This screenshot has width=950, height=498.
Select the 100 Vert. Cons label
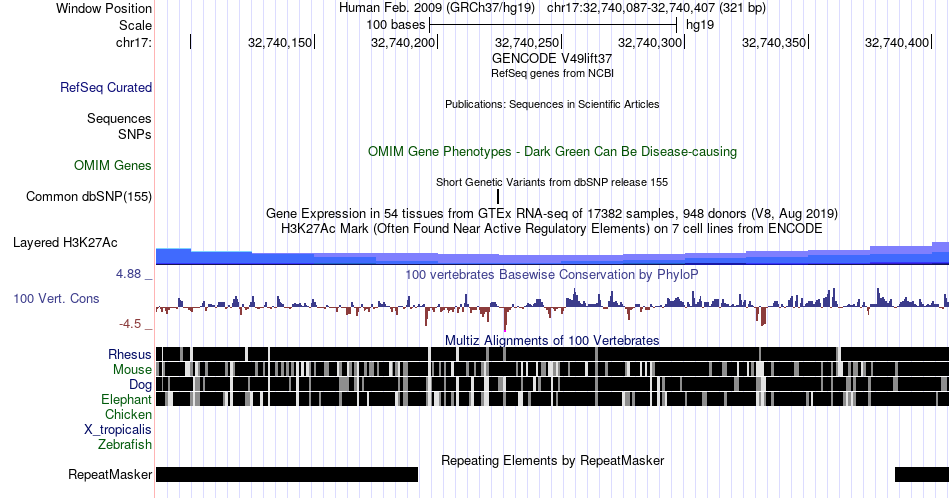pyautogui.click(x=56, y=298)
